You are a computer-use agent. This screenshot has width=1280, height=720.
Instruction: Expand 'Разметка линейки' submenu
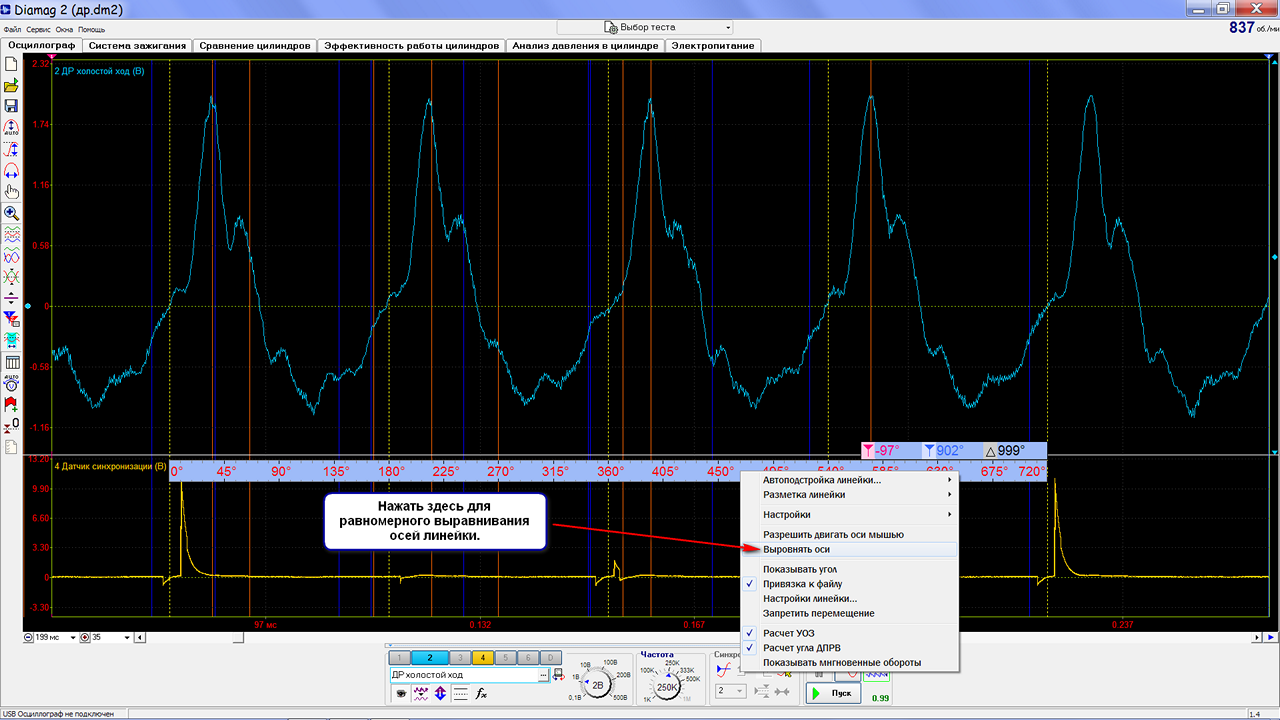coord(850,494)
